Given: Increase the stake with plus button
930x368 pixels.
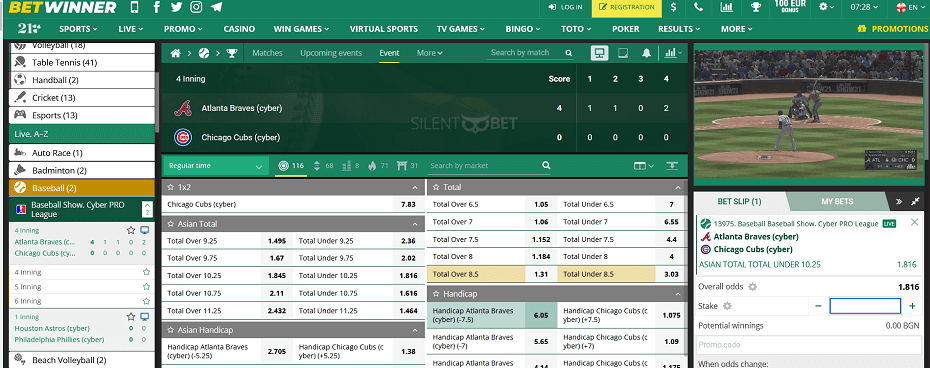Looking at the screenshot, I should [912, 306].
